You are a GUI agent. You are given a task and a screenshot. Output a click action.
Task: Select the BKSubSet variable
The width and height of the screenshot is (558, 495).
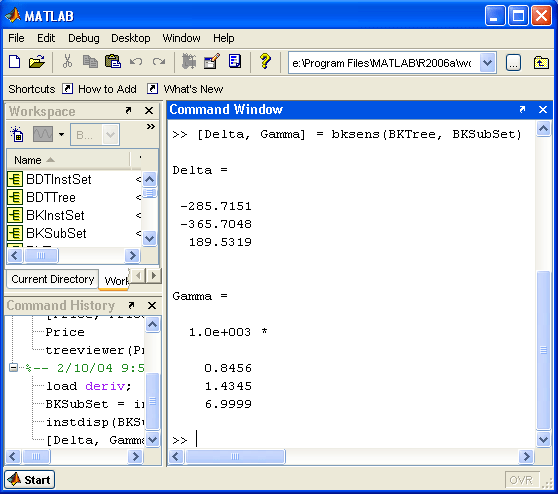click(x=56, y=233)
